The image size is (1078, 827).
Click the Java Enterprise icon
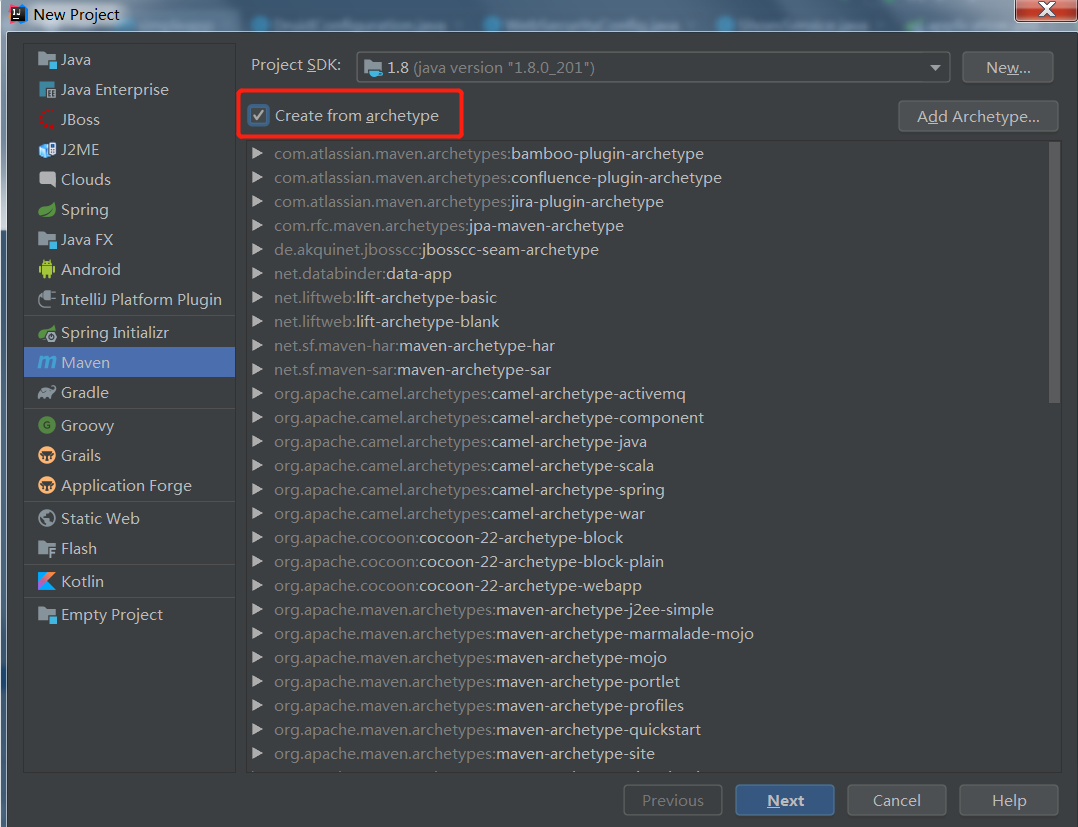point(47,90)
